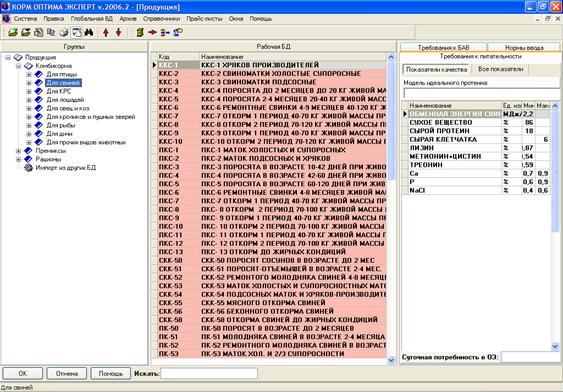Image resolution: width=563 pixels, height=392 pixels.
Task: Click the copy documents toolbar icon
Action: (51, 33)
